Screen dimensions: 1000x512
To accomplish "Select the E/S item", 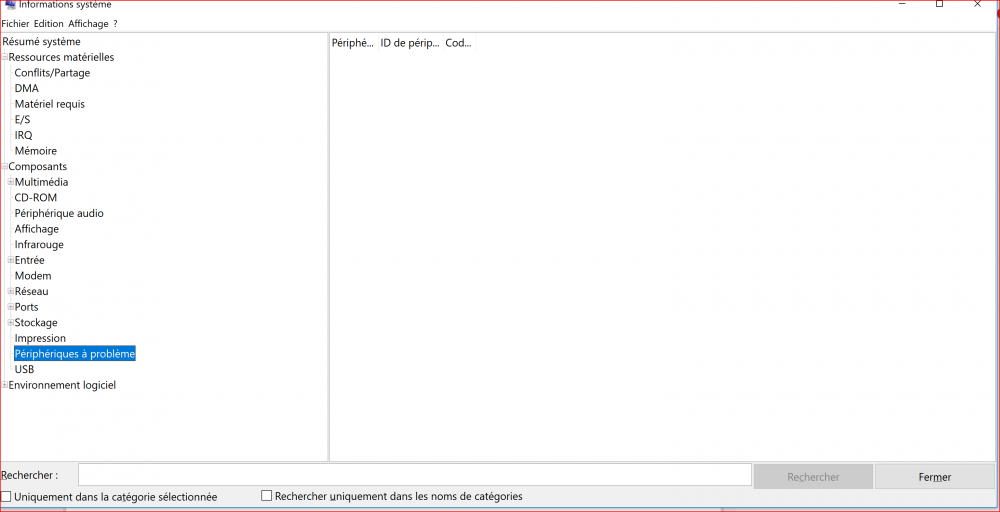I will coord(22,120).
